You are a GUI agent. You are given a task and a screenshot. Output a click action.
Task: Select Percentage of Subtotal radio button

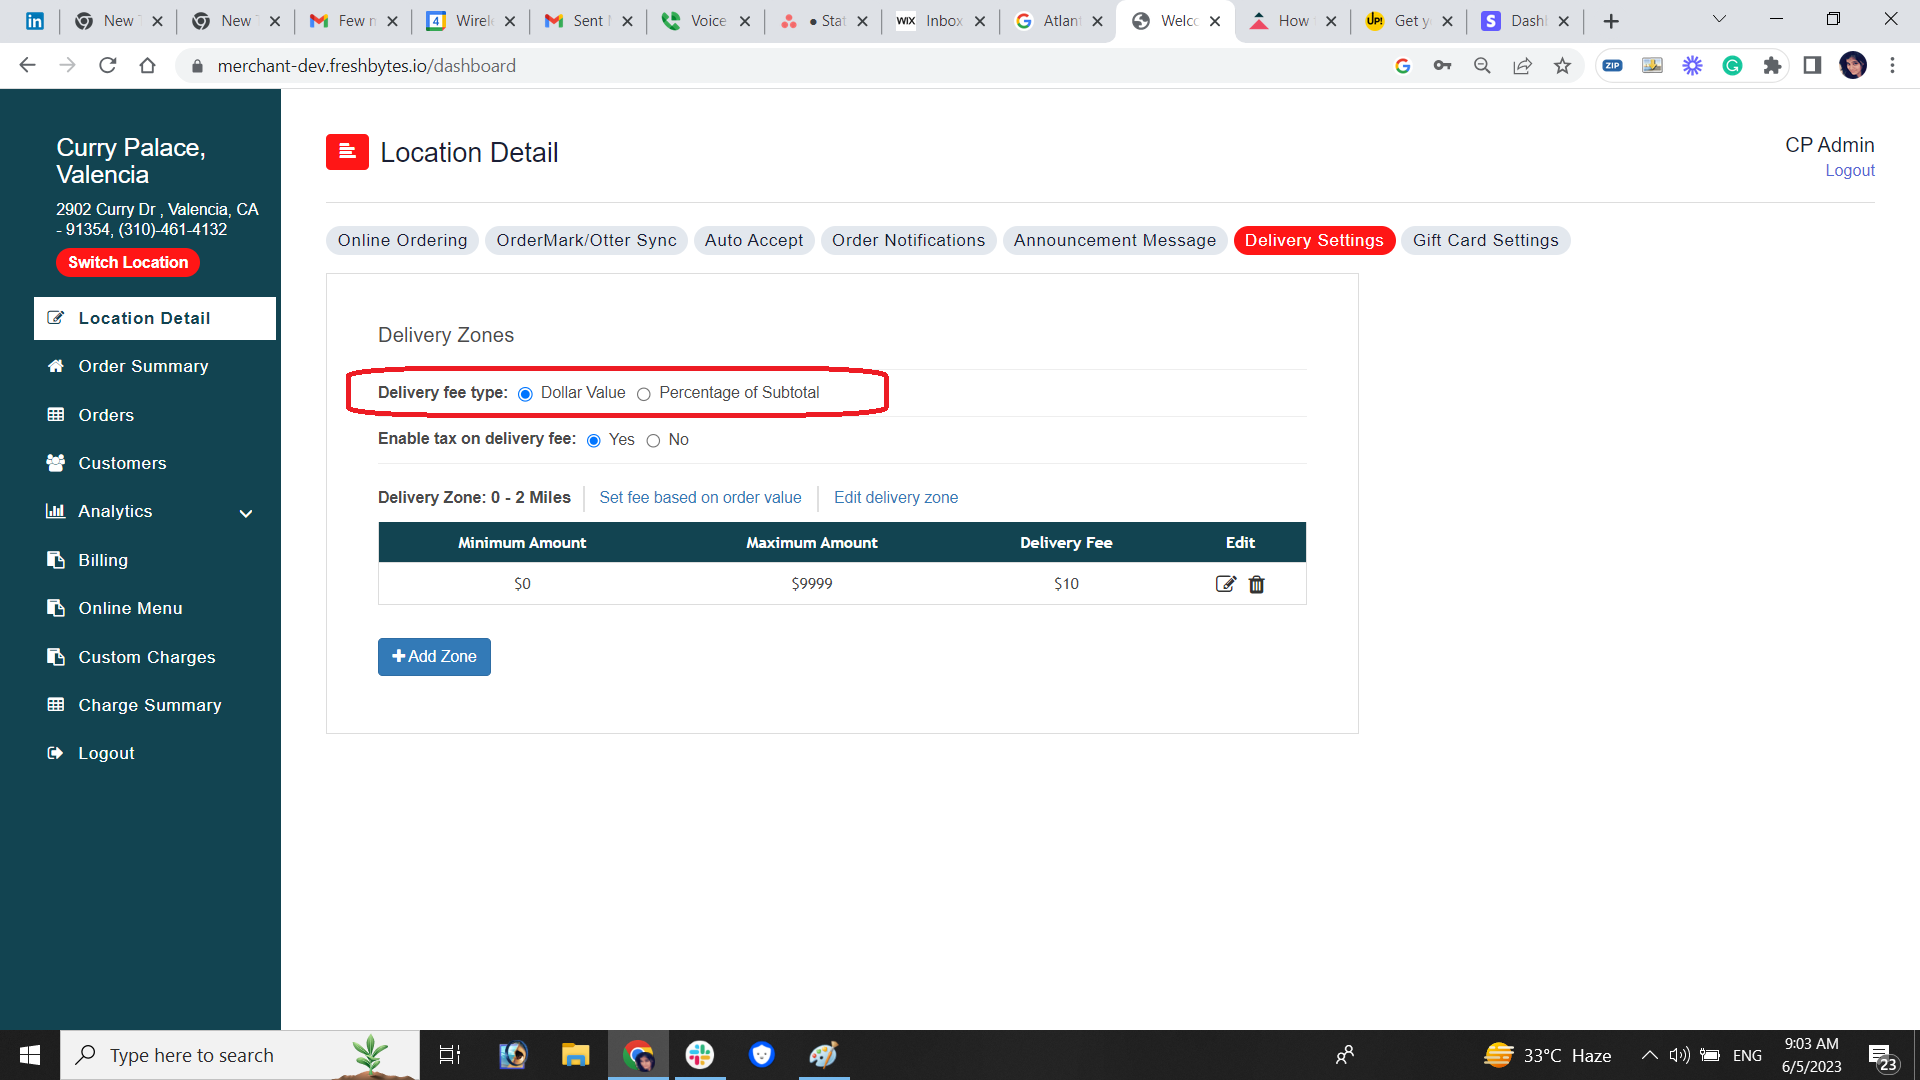pos(644,394)
